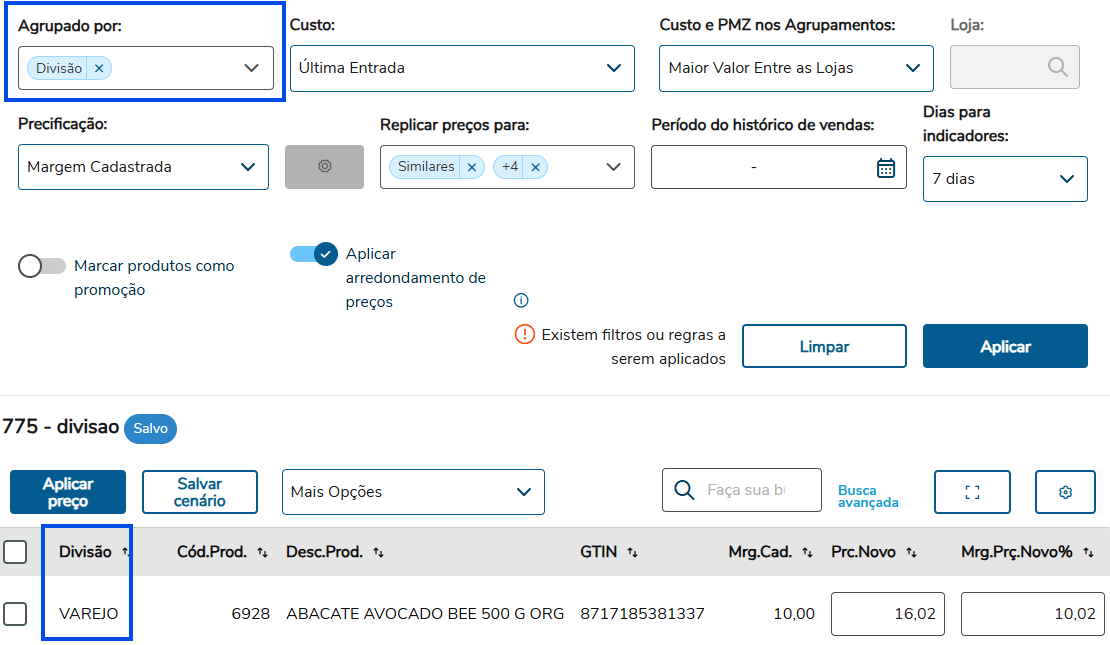
Task: Click the Faça sua busca search field
Action: tap(747, 490)
